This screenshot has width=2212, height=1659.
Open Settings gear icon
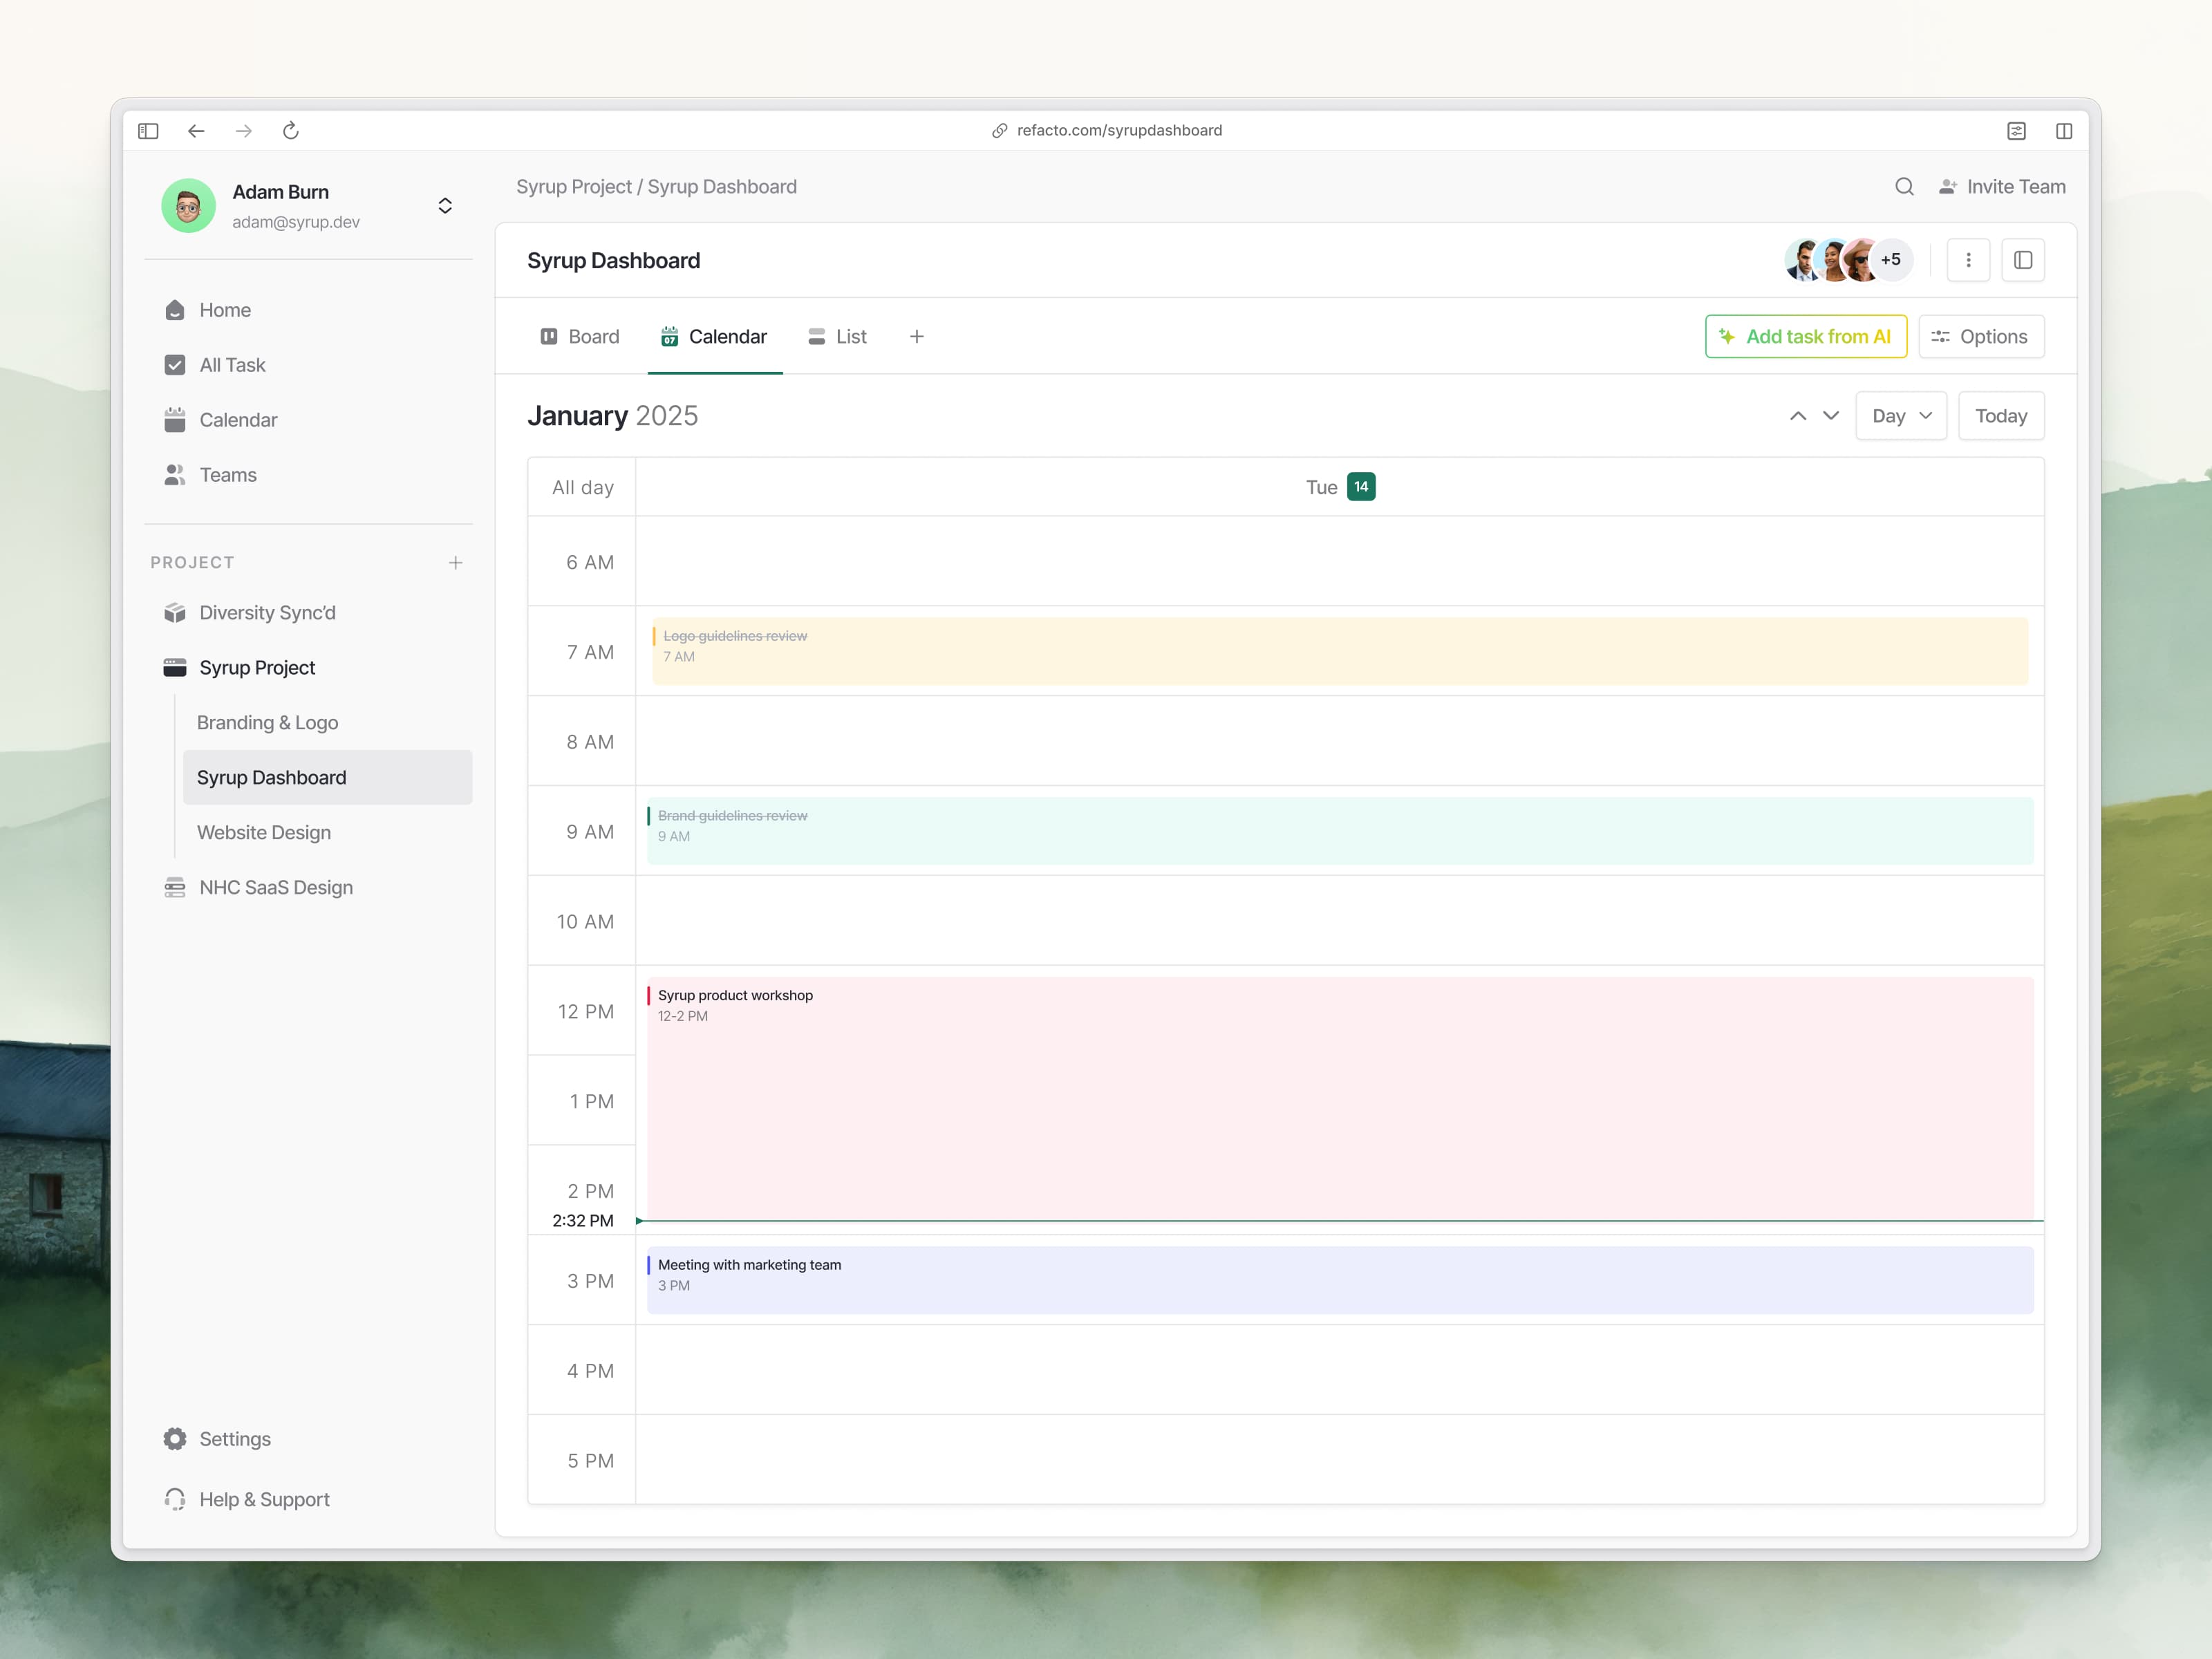175,1439
